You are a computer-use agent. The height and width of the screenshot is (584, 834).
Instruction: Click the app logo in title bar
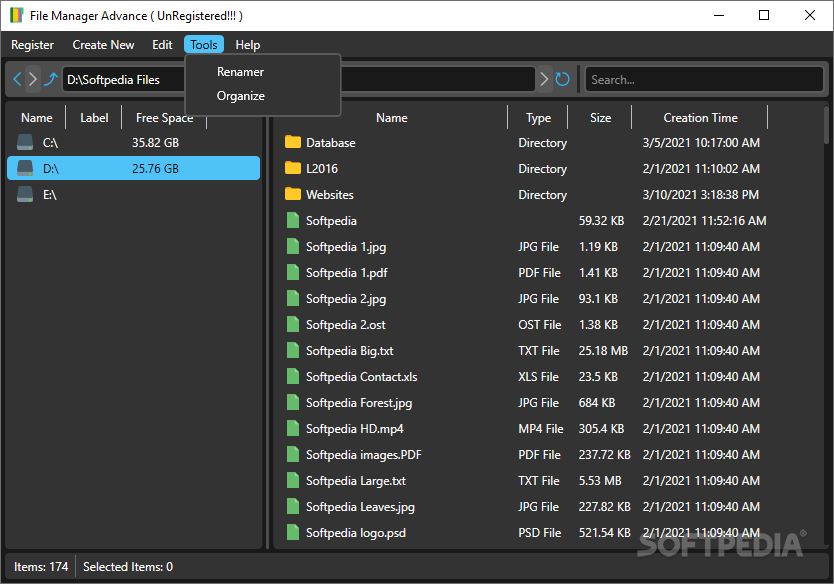(x=16, y=15)
